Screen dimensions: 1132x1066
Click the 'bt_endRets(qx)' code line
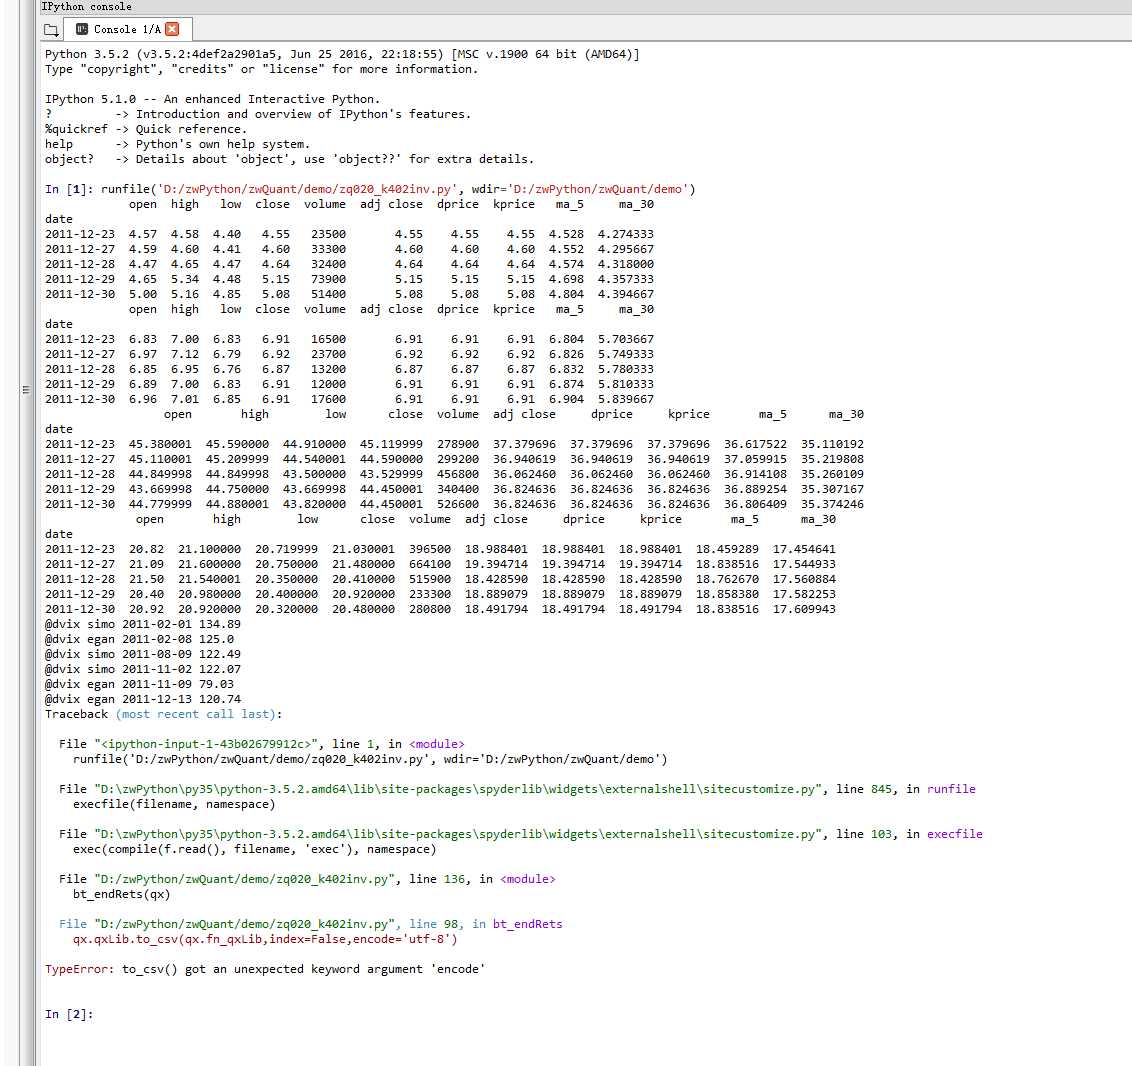click(x=121, y=894)
